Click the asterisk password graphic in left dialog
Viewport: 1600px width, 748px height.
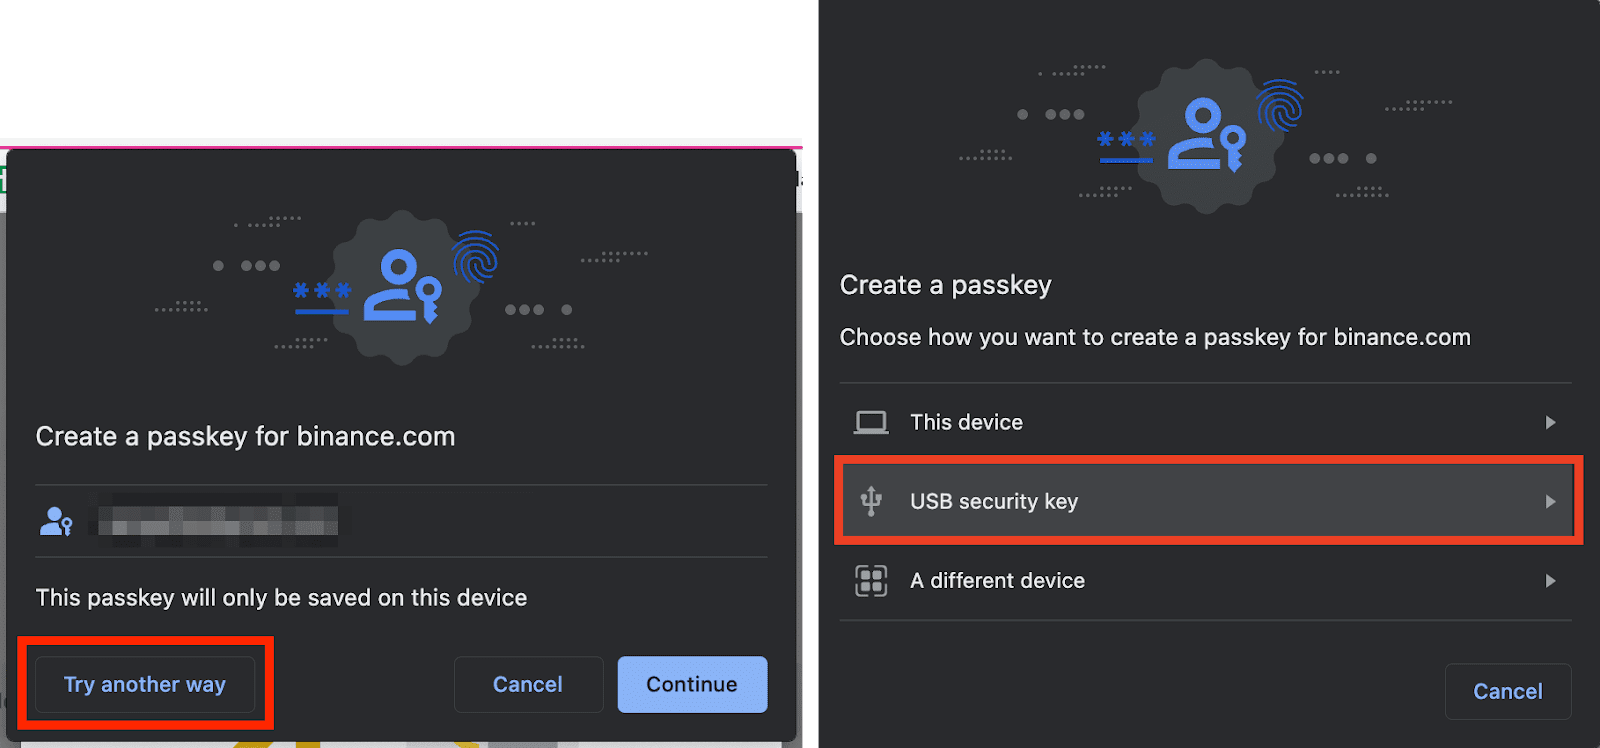(x=322, y=297)
